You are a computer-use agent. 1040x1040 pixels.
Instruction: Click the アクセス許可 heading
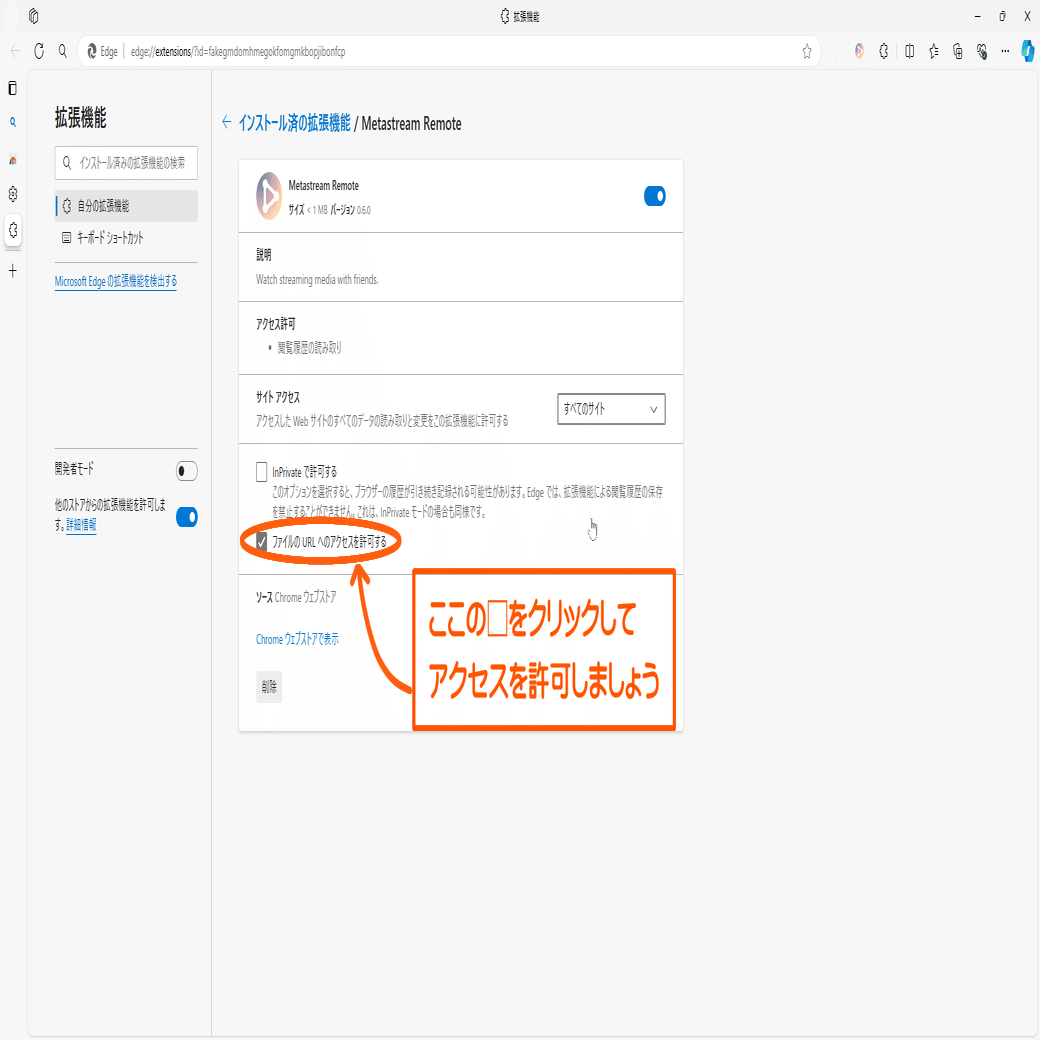pyautogui.click(x=275, y=324)
